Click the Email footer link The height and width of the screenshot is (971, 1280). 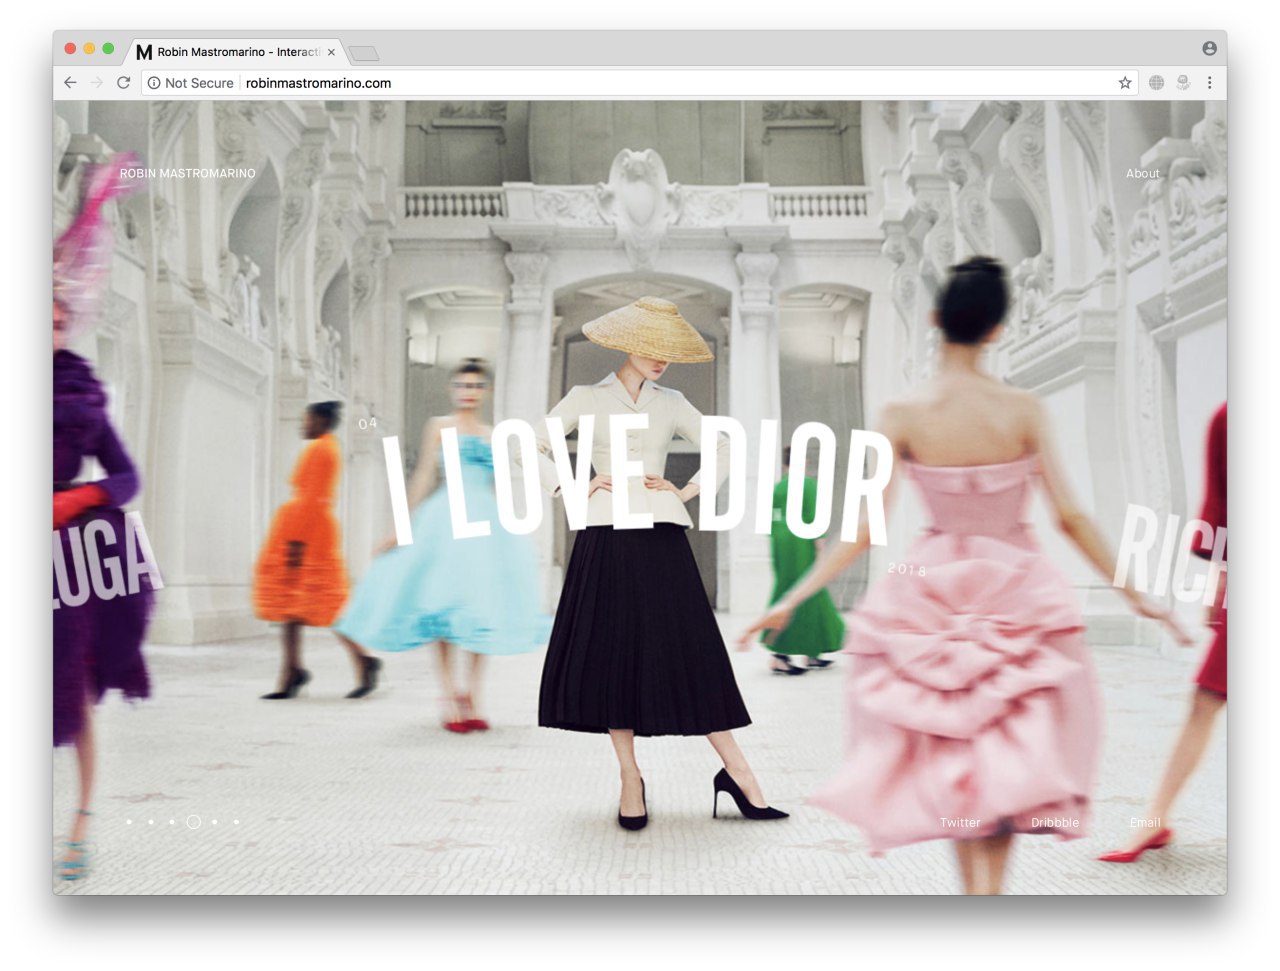tap(1145, 823)
